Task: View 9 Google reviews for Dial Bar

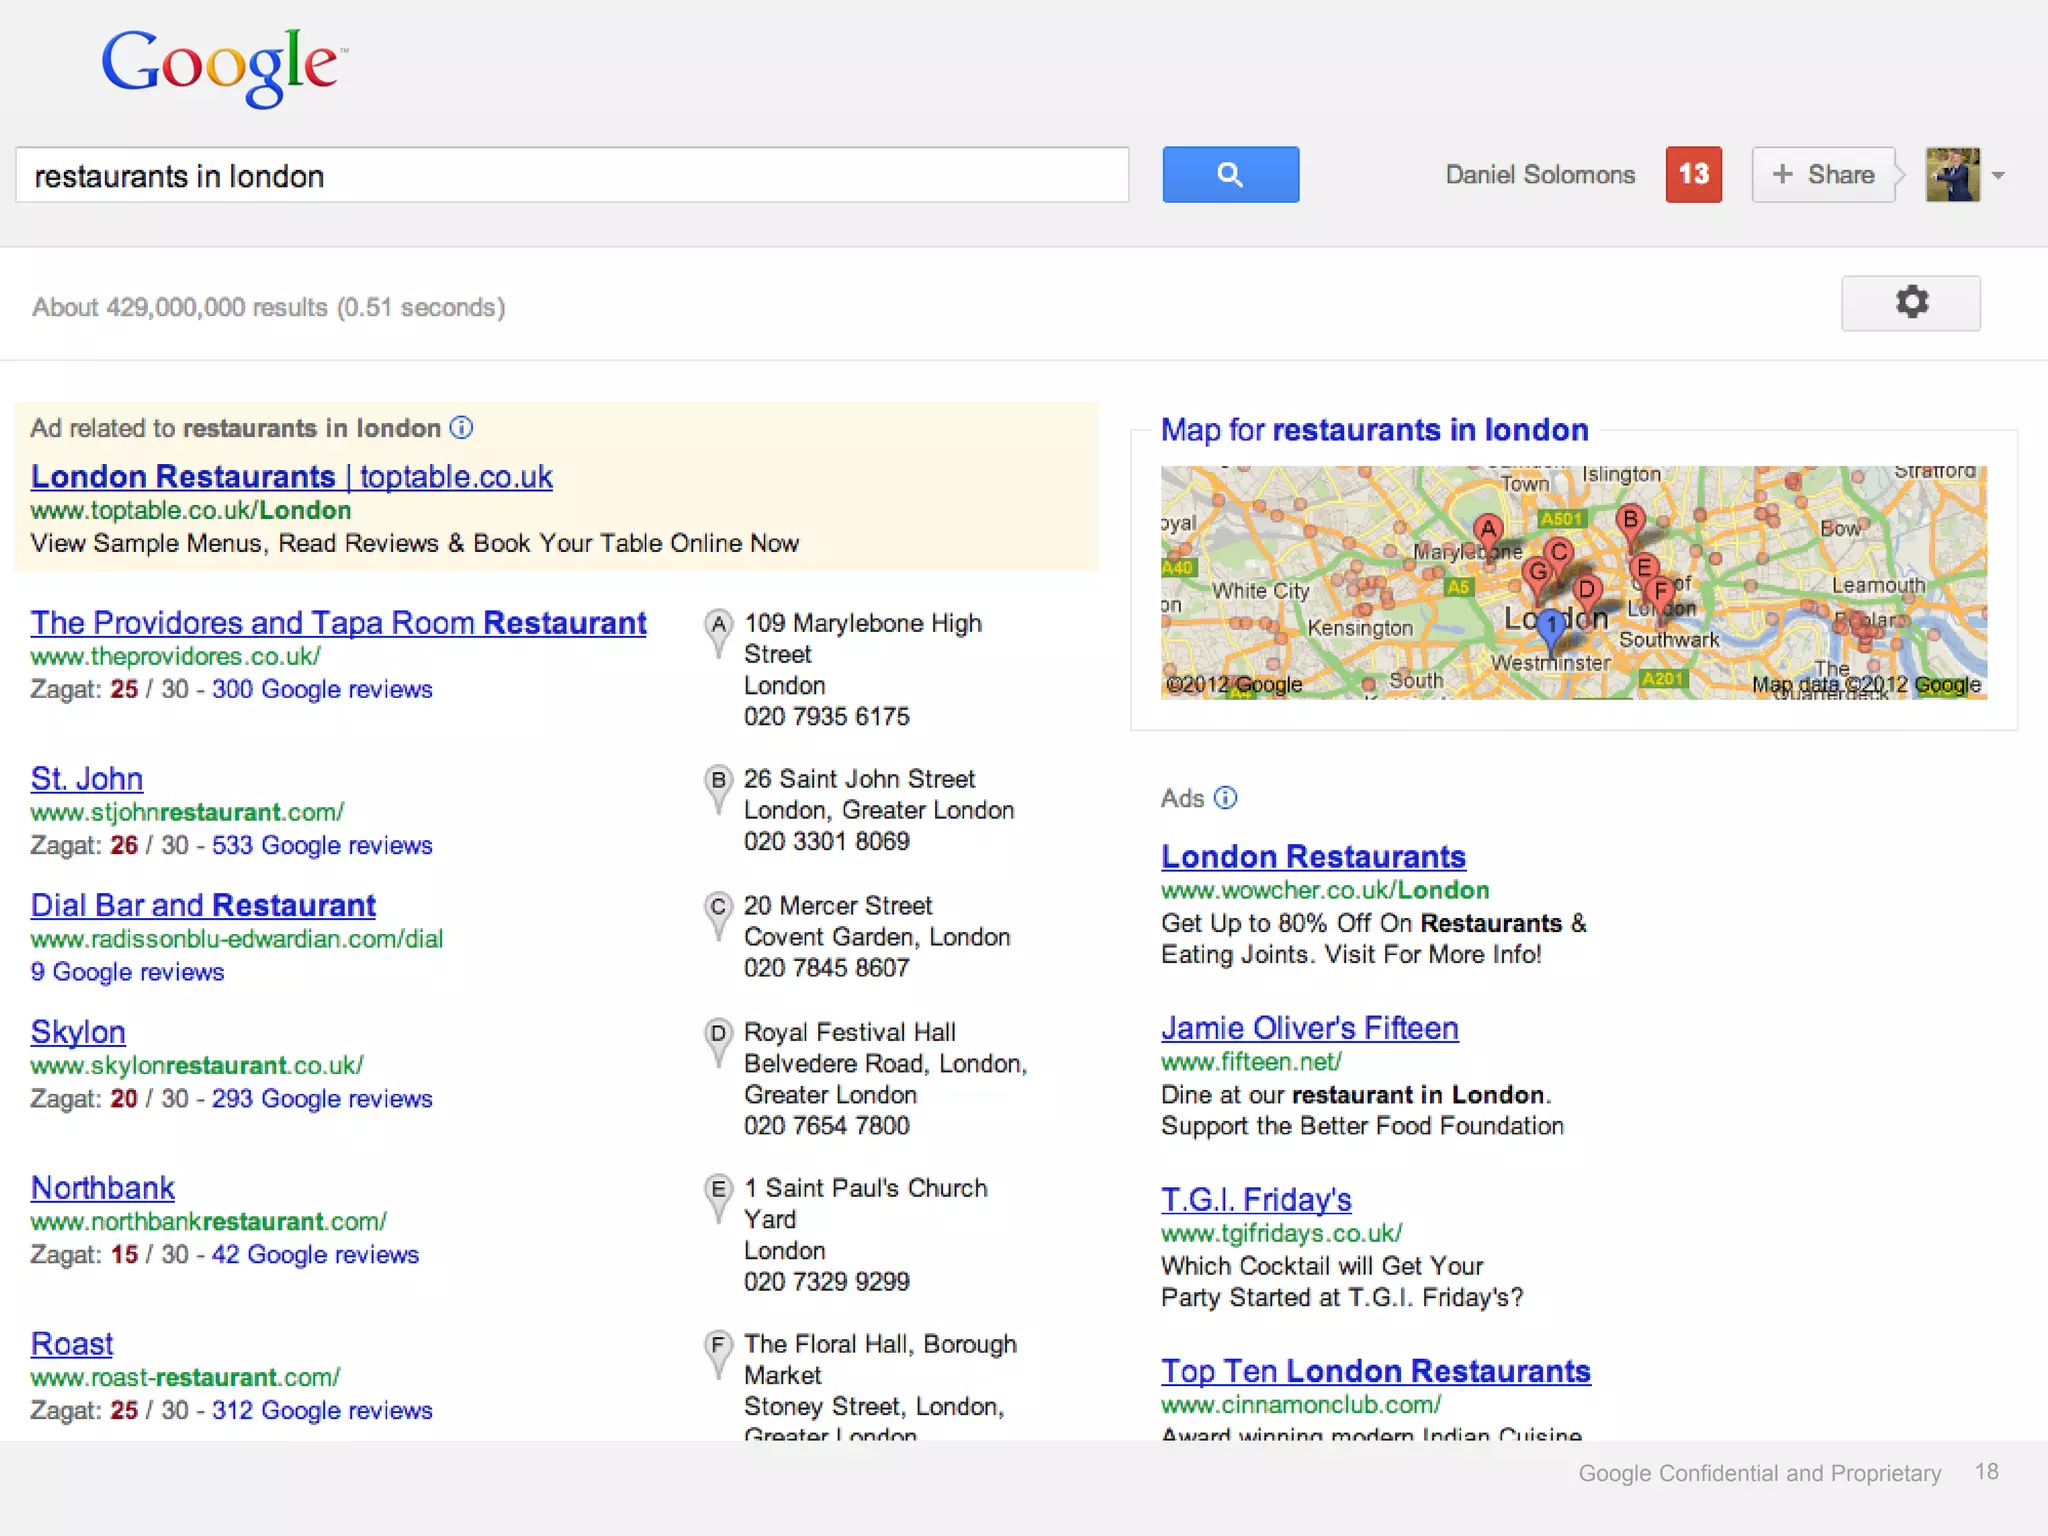Action: 127,972
